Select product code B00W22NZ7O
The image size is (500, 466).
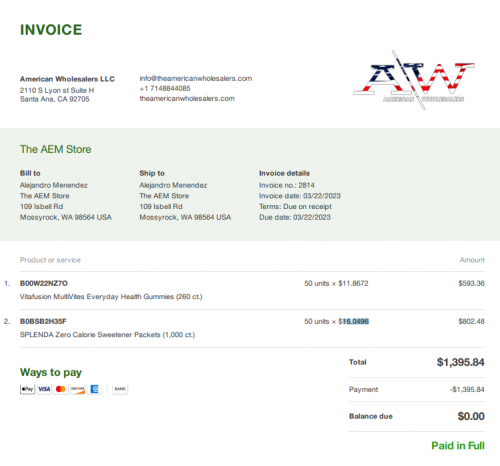point(44,283)
